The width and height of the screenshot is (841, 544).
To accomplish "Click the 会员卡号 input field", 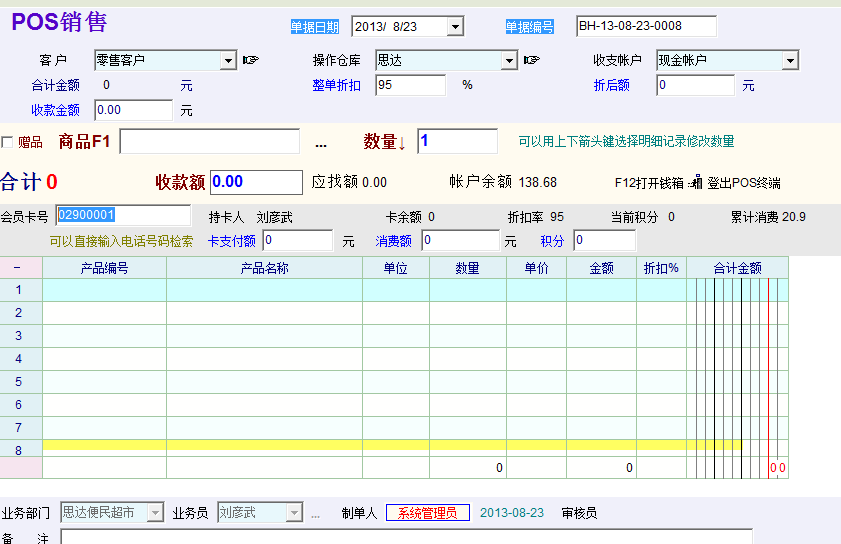I will [122, 215].
